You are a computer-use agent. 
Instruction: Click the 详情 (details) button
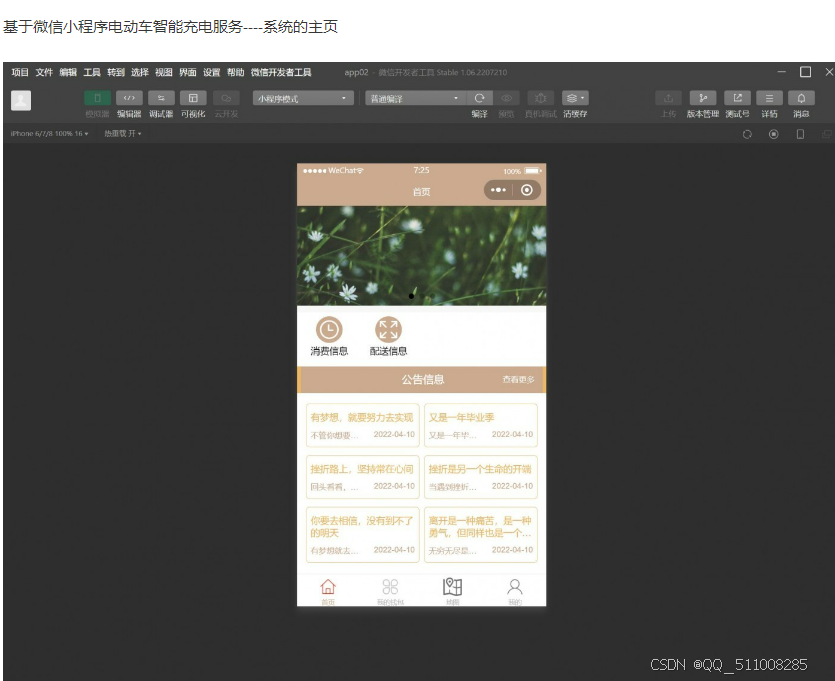pyautogui.click(x=769, y=98)
